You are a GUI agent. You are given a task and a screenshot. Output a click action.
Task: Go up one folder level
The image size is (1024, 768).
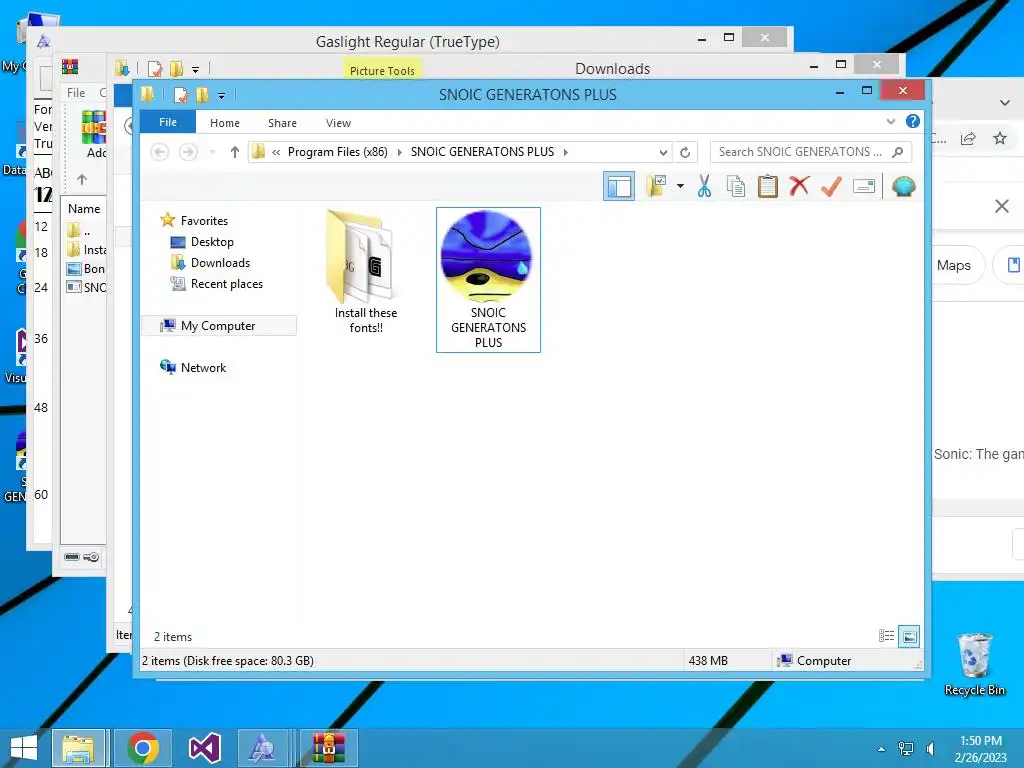pyautogui.click(x=234, y=152)
